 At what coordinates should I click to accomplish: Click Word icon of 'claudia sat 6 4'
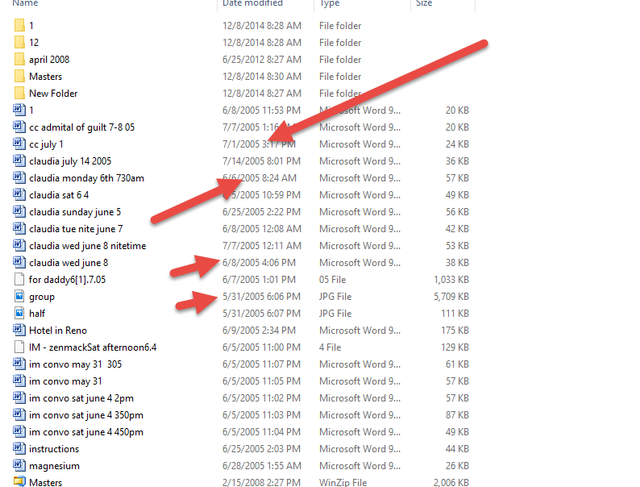[x=19, y=195]
